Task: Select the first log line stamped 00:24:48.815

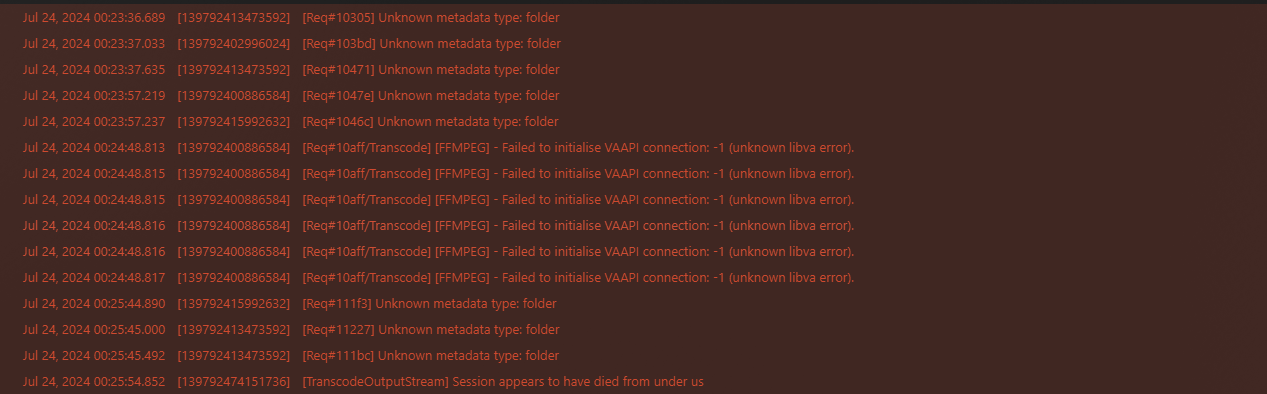Action: pos(633,174)
